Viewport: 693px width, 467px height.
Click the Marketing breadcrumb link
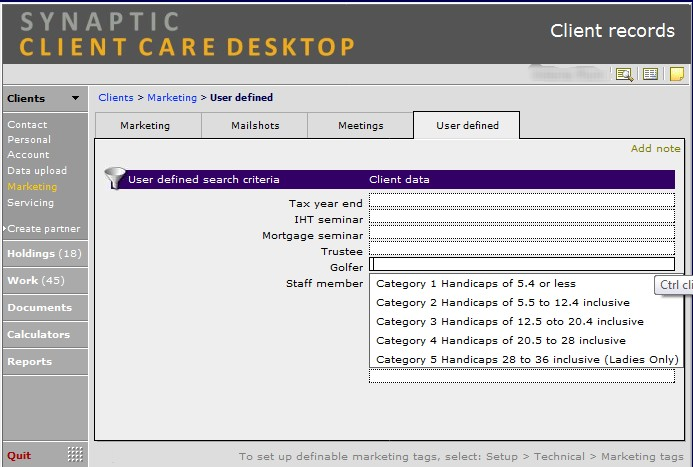coord(172,98)
